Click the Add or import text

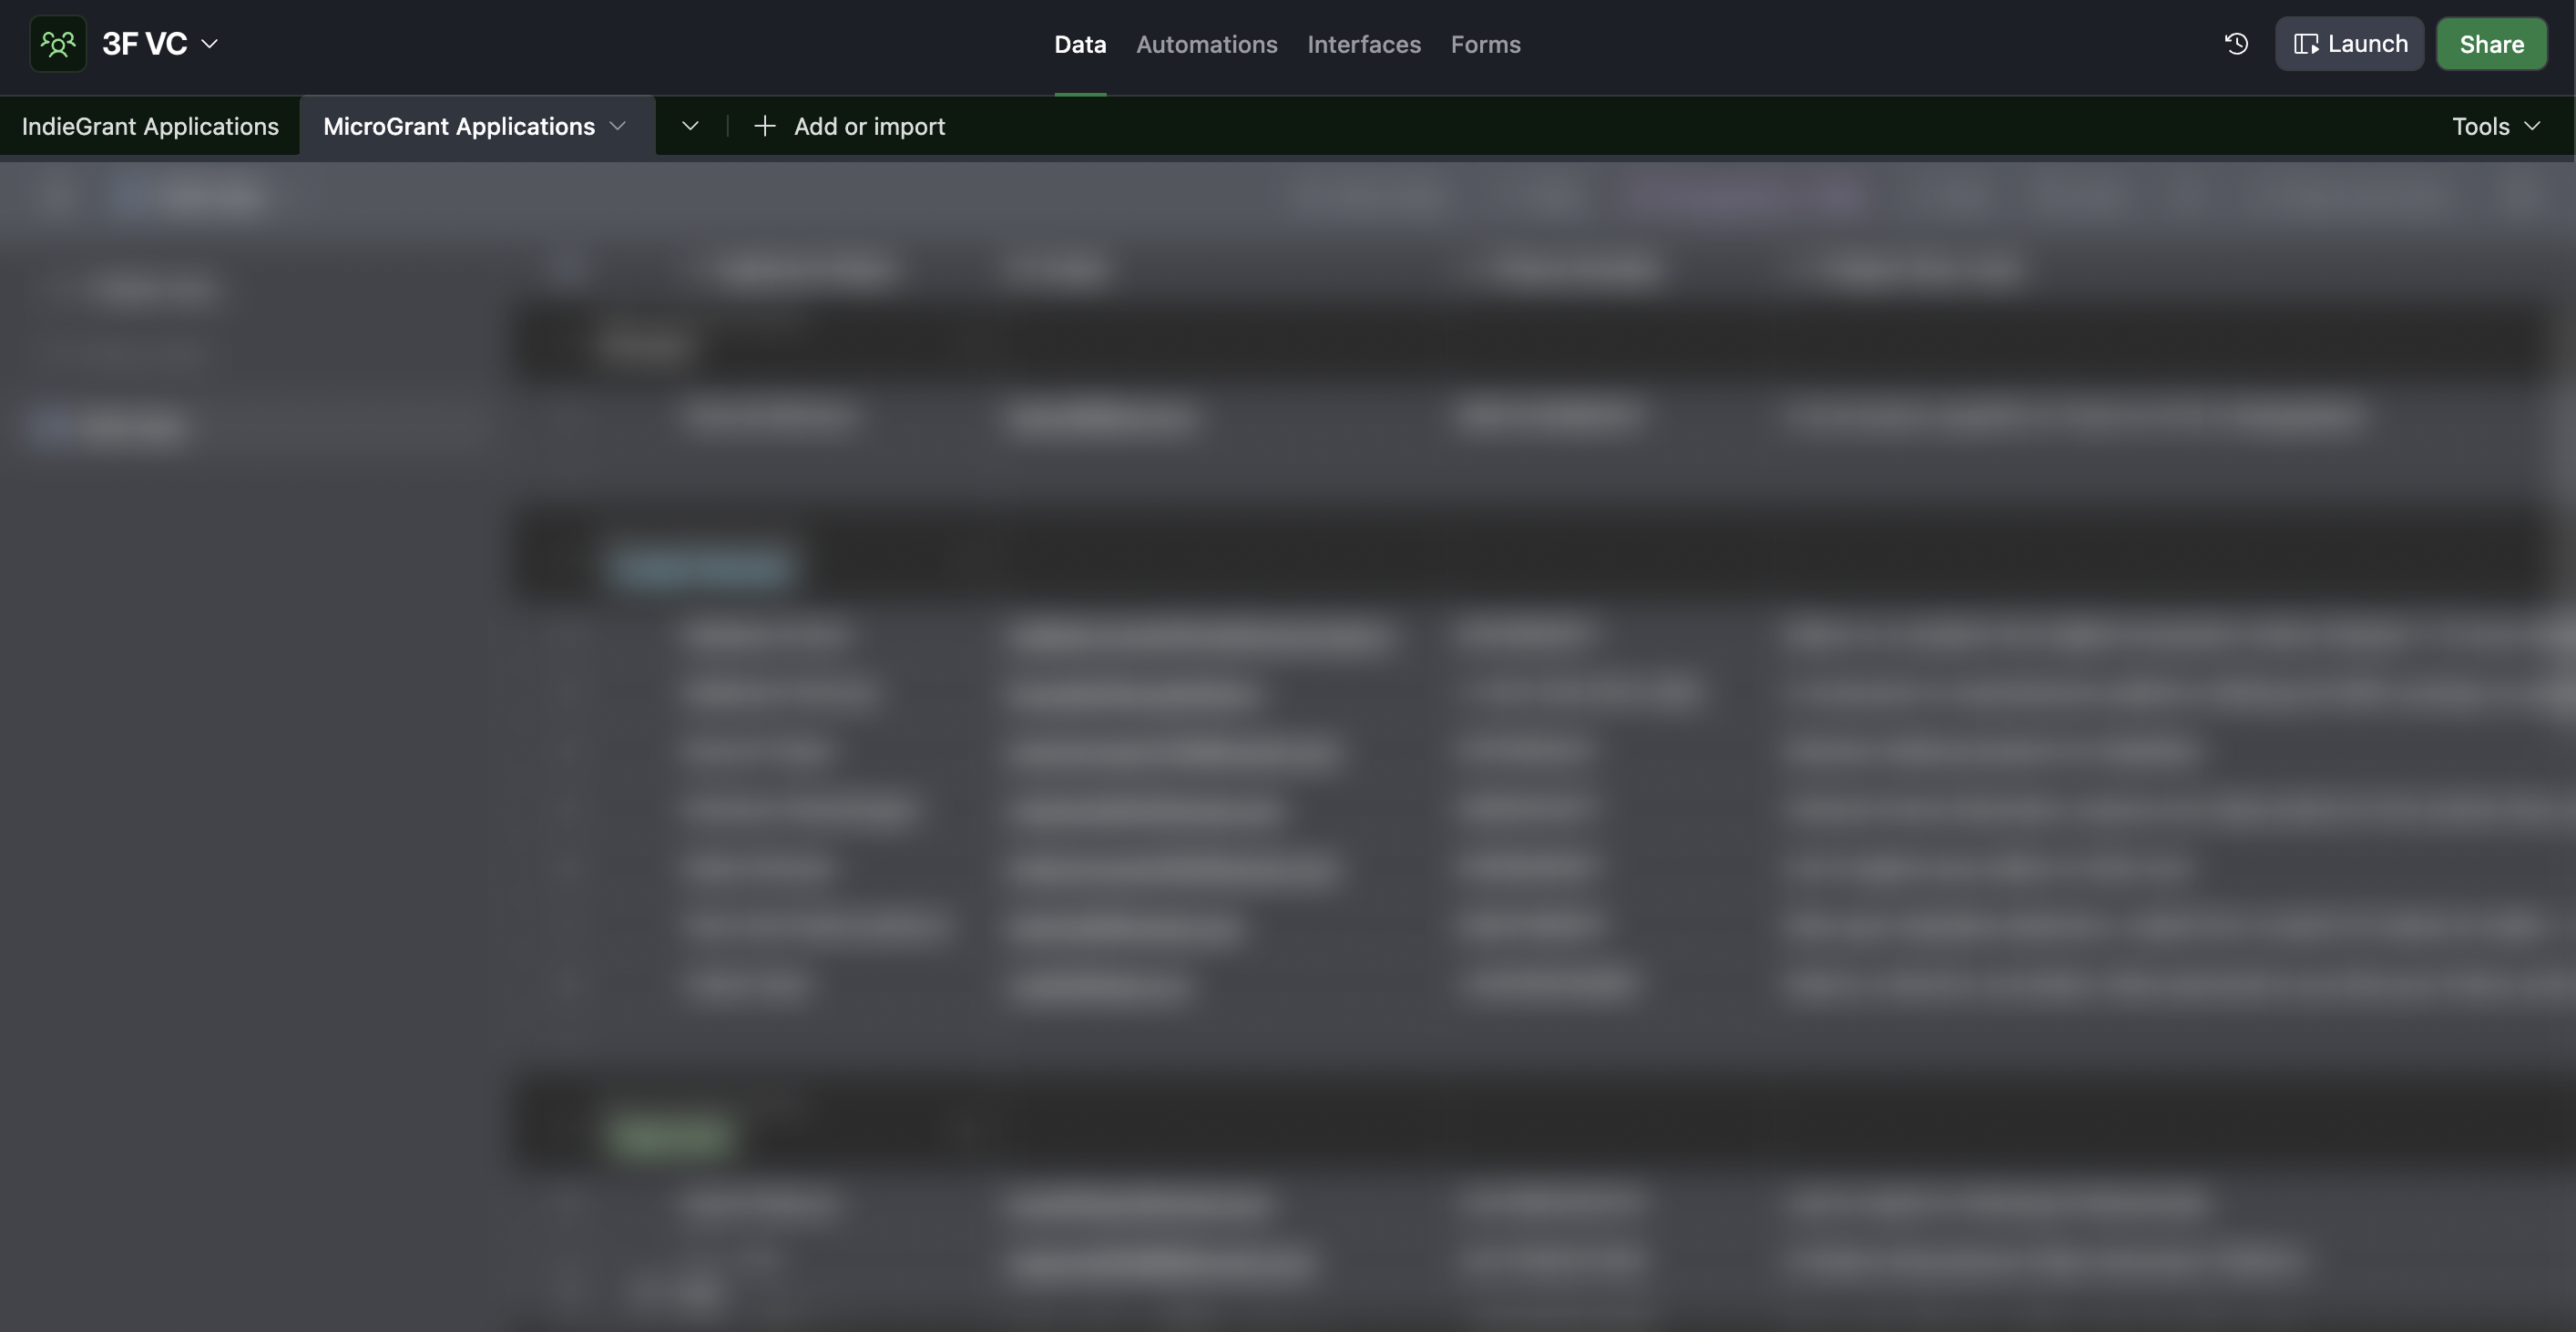(x=869, y=126)
